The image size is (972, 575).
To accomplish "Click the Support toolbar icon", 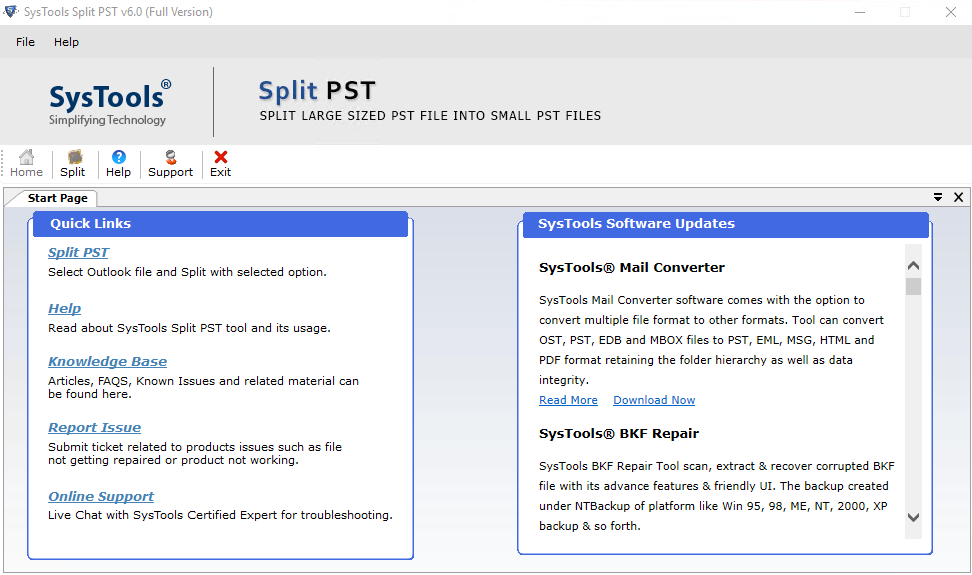I will [170, 163].
